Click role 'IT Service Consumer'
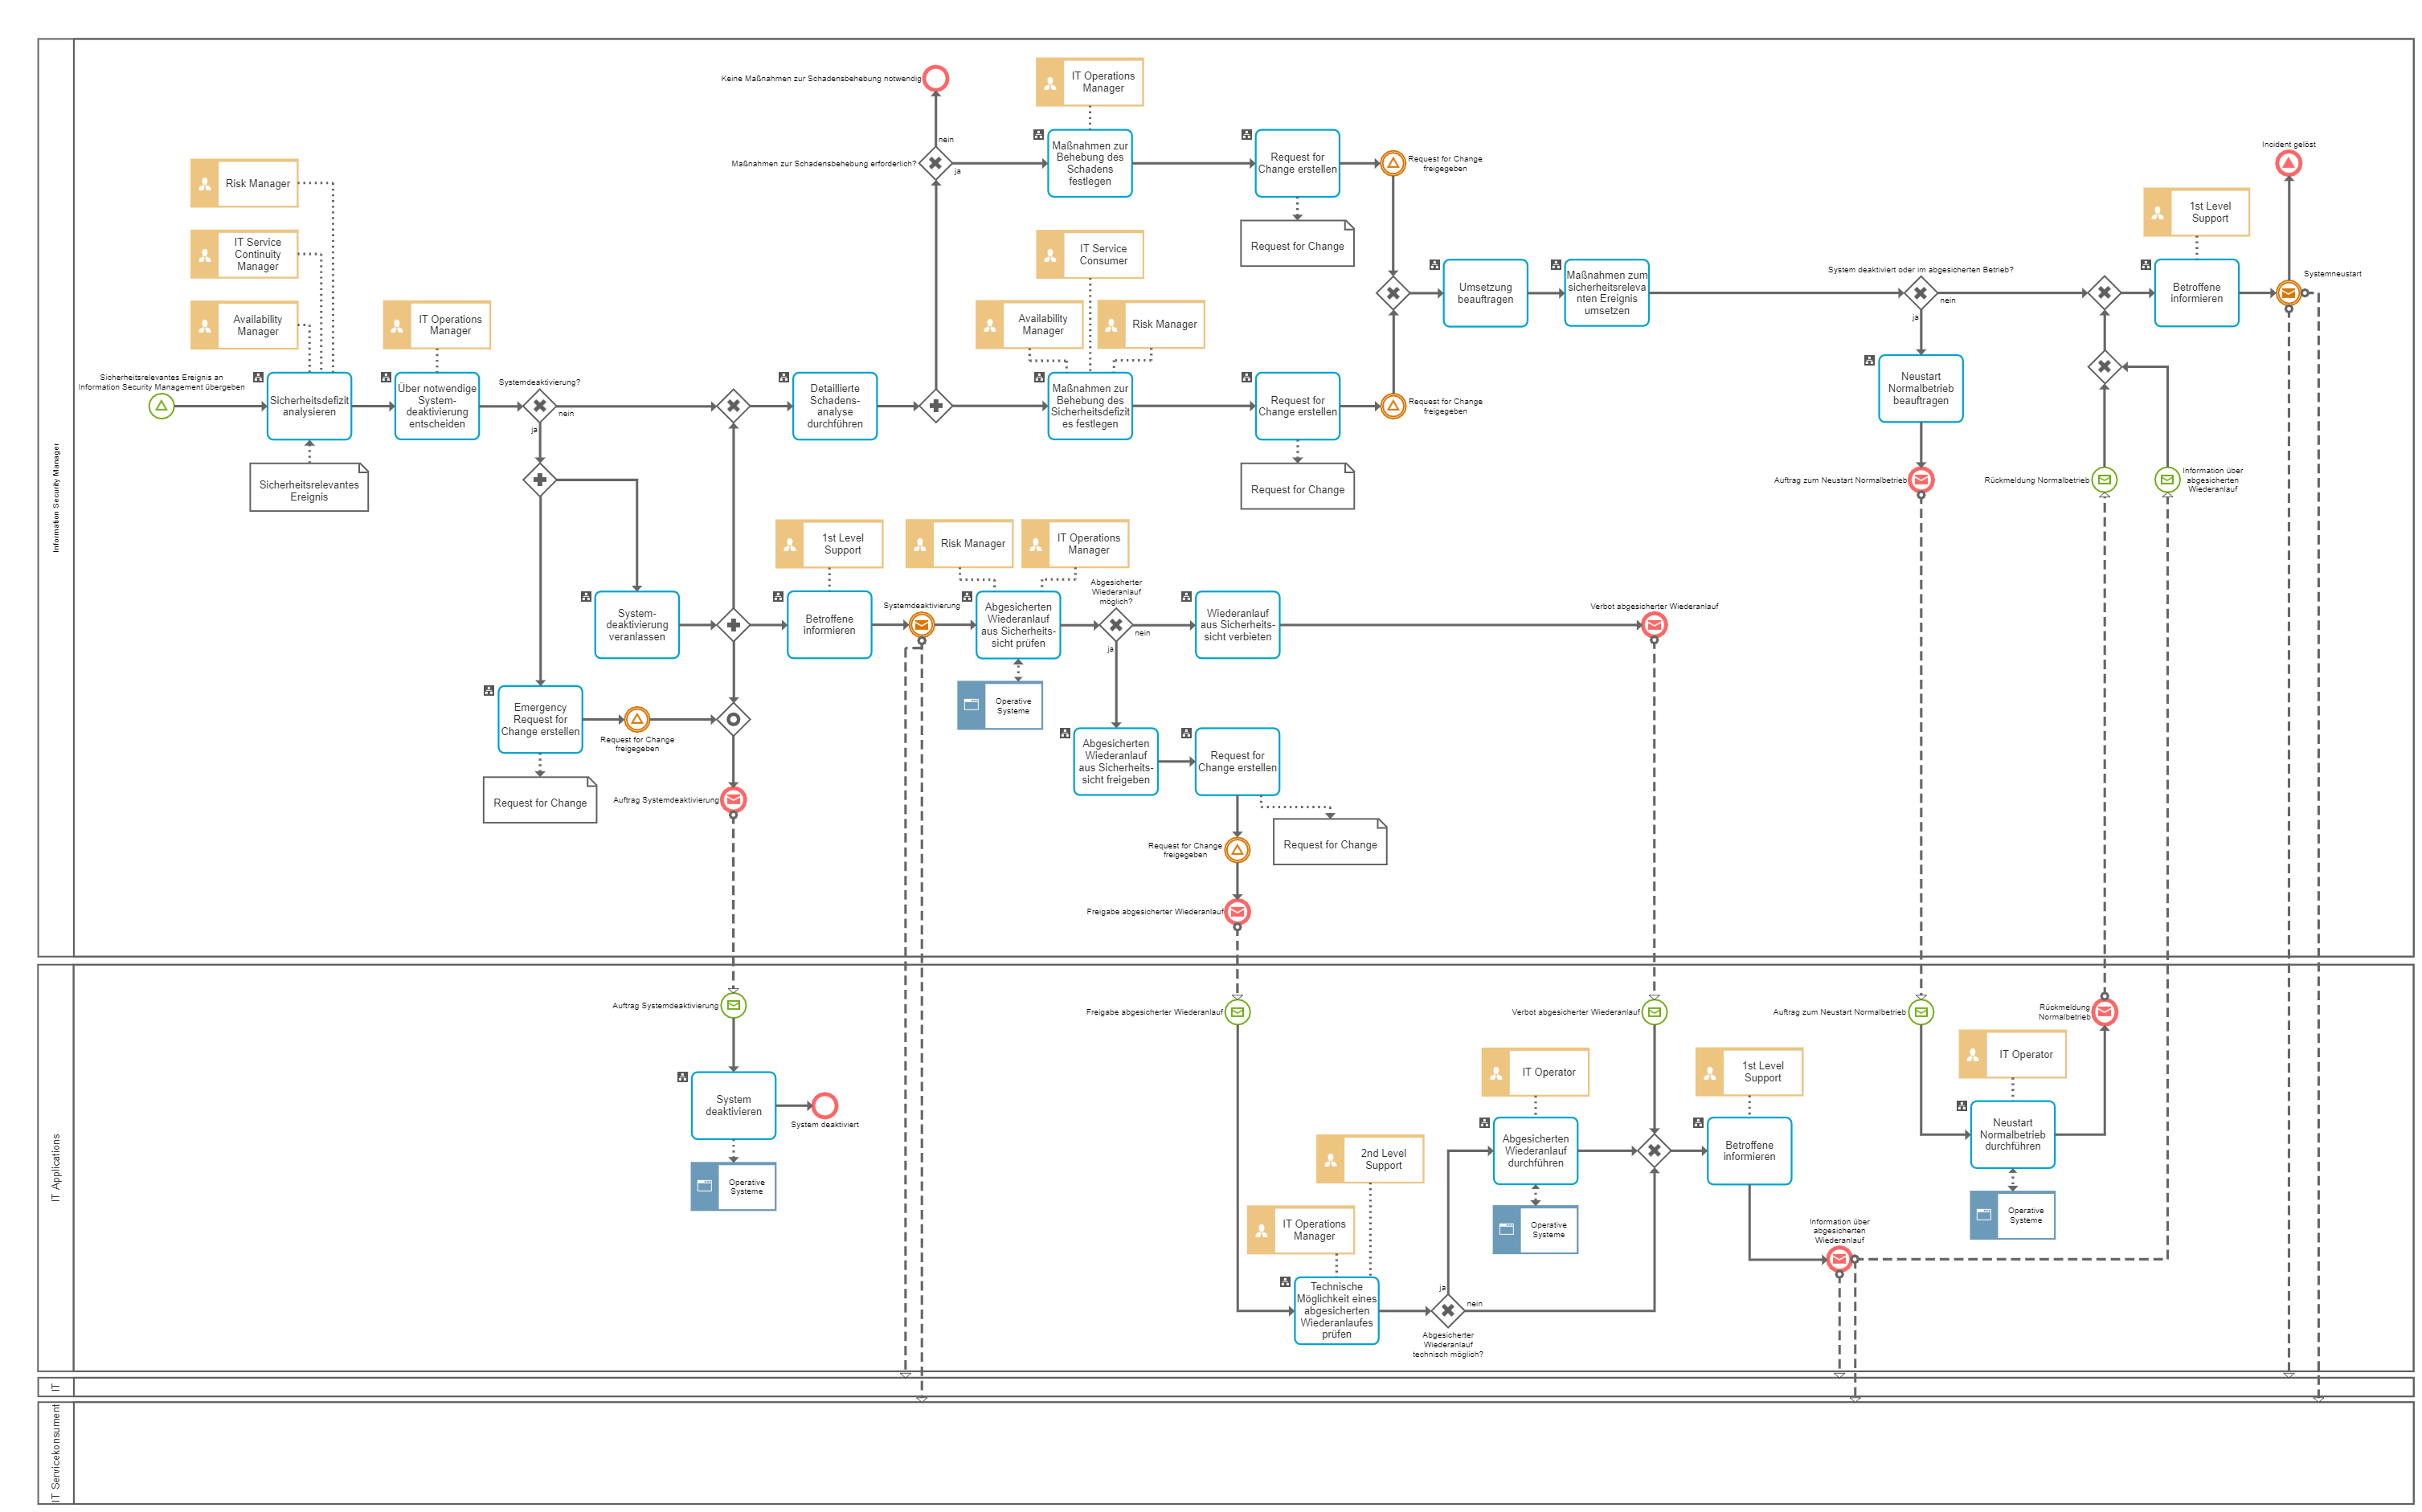Screen dimensions: 2422x1512 click(1090, 254)
